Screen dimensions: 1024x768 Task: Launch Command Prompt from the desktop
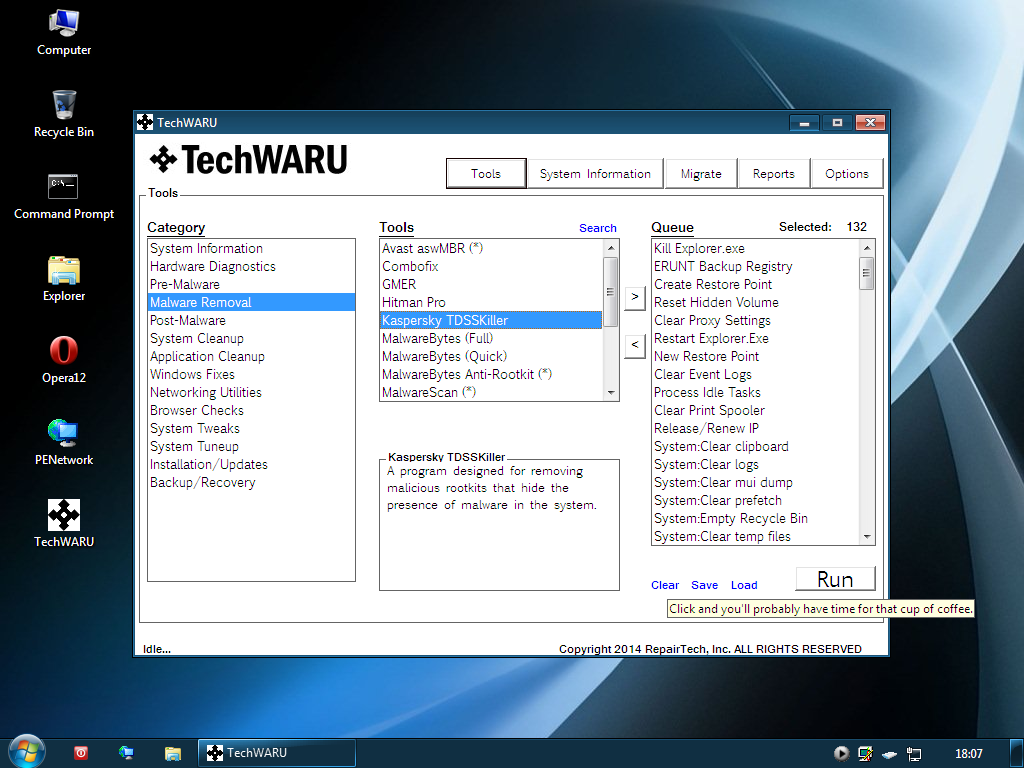coord(64,197)
